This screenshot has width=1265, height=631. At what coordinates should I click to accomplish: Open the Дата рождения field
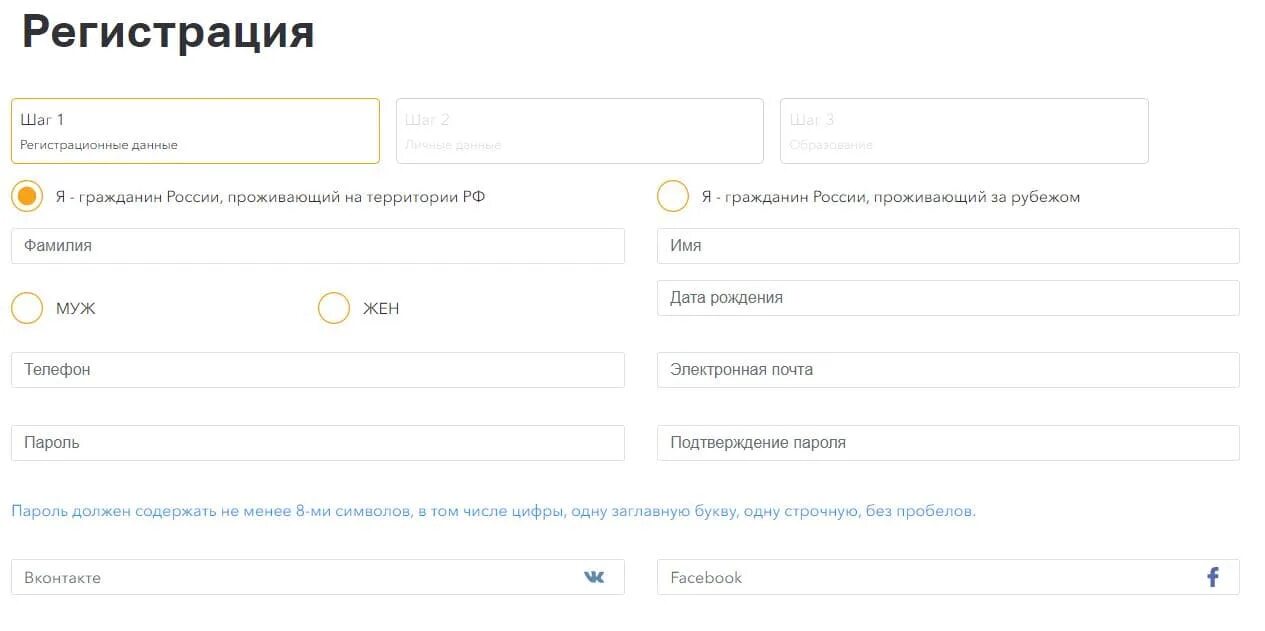[948, 298]
